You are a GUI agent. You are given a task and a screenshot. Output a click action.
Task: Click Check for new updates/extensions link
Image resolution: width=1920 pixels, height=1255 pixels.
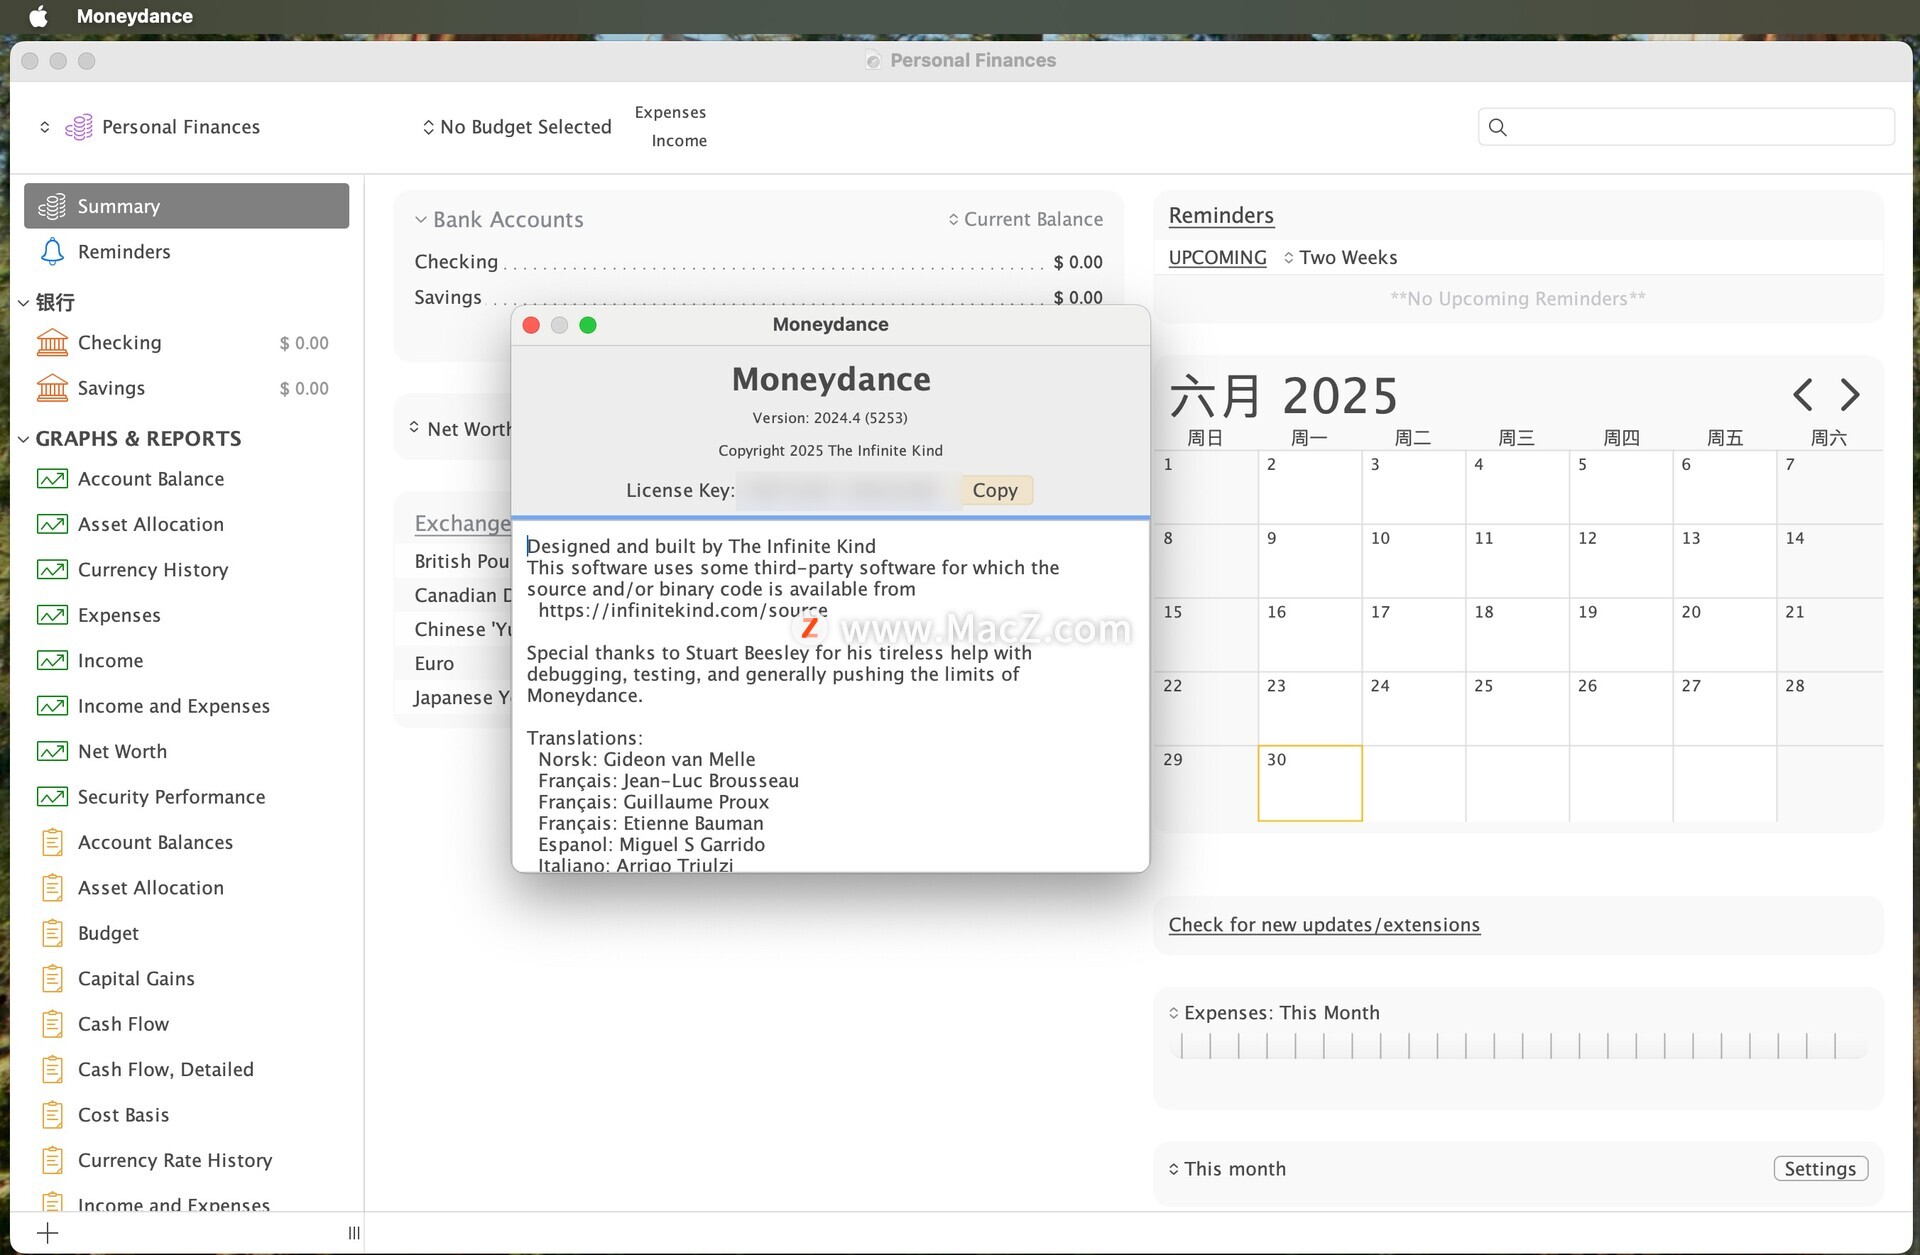(x=1324, y=924)
